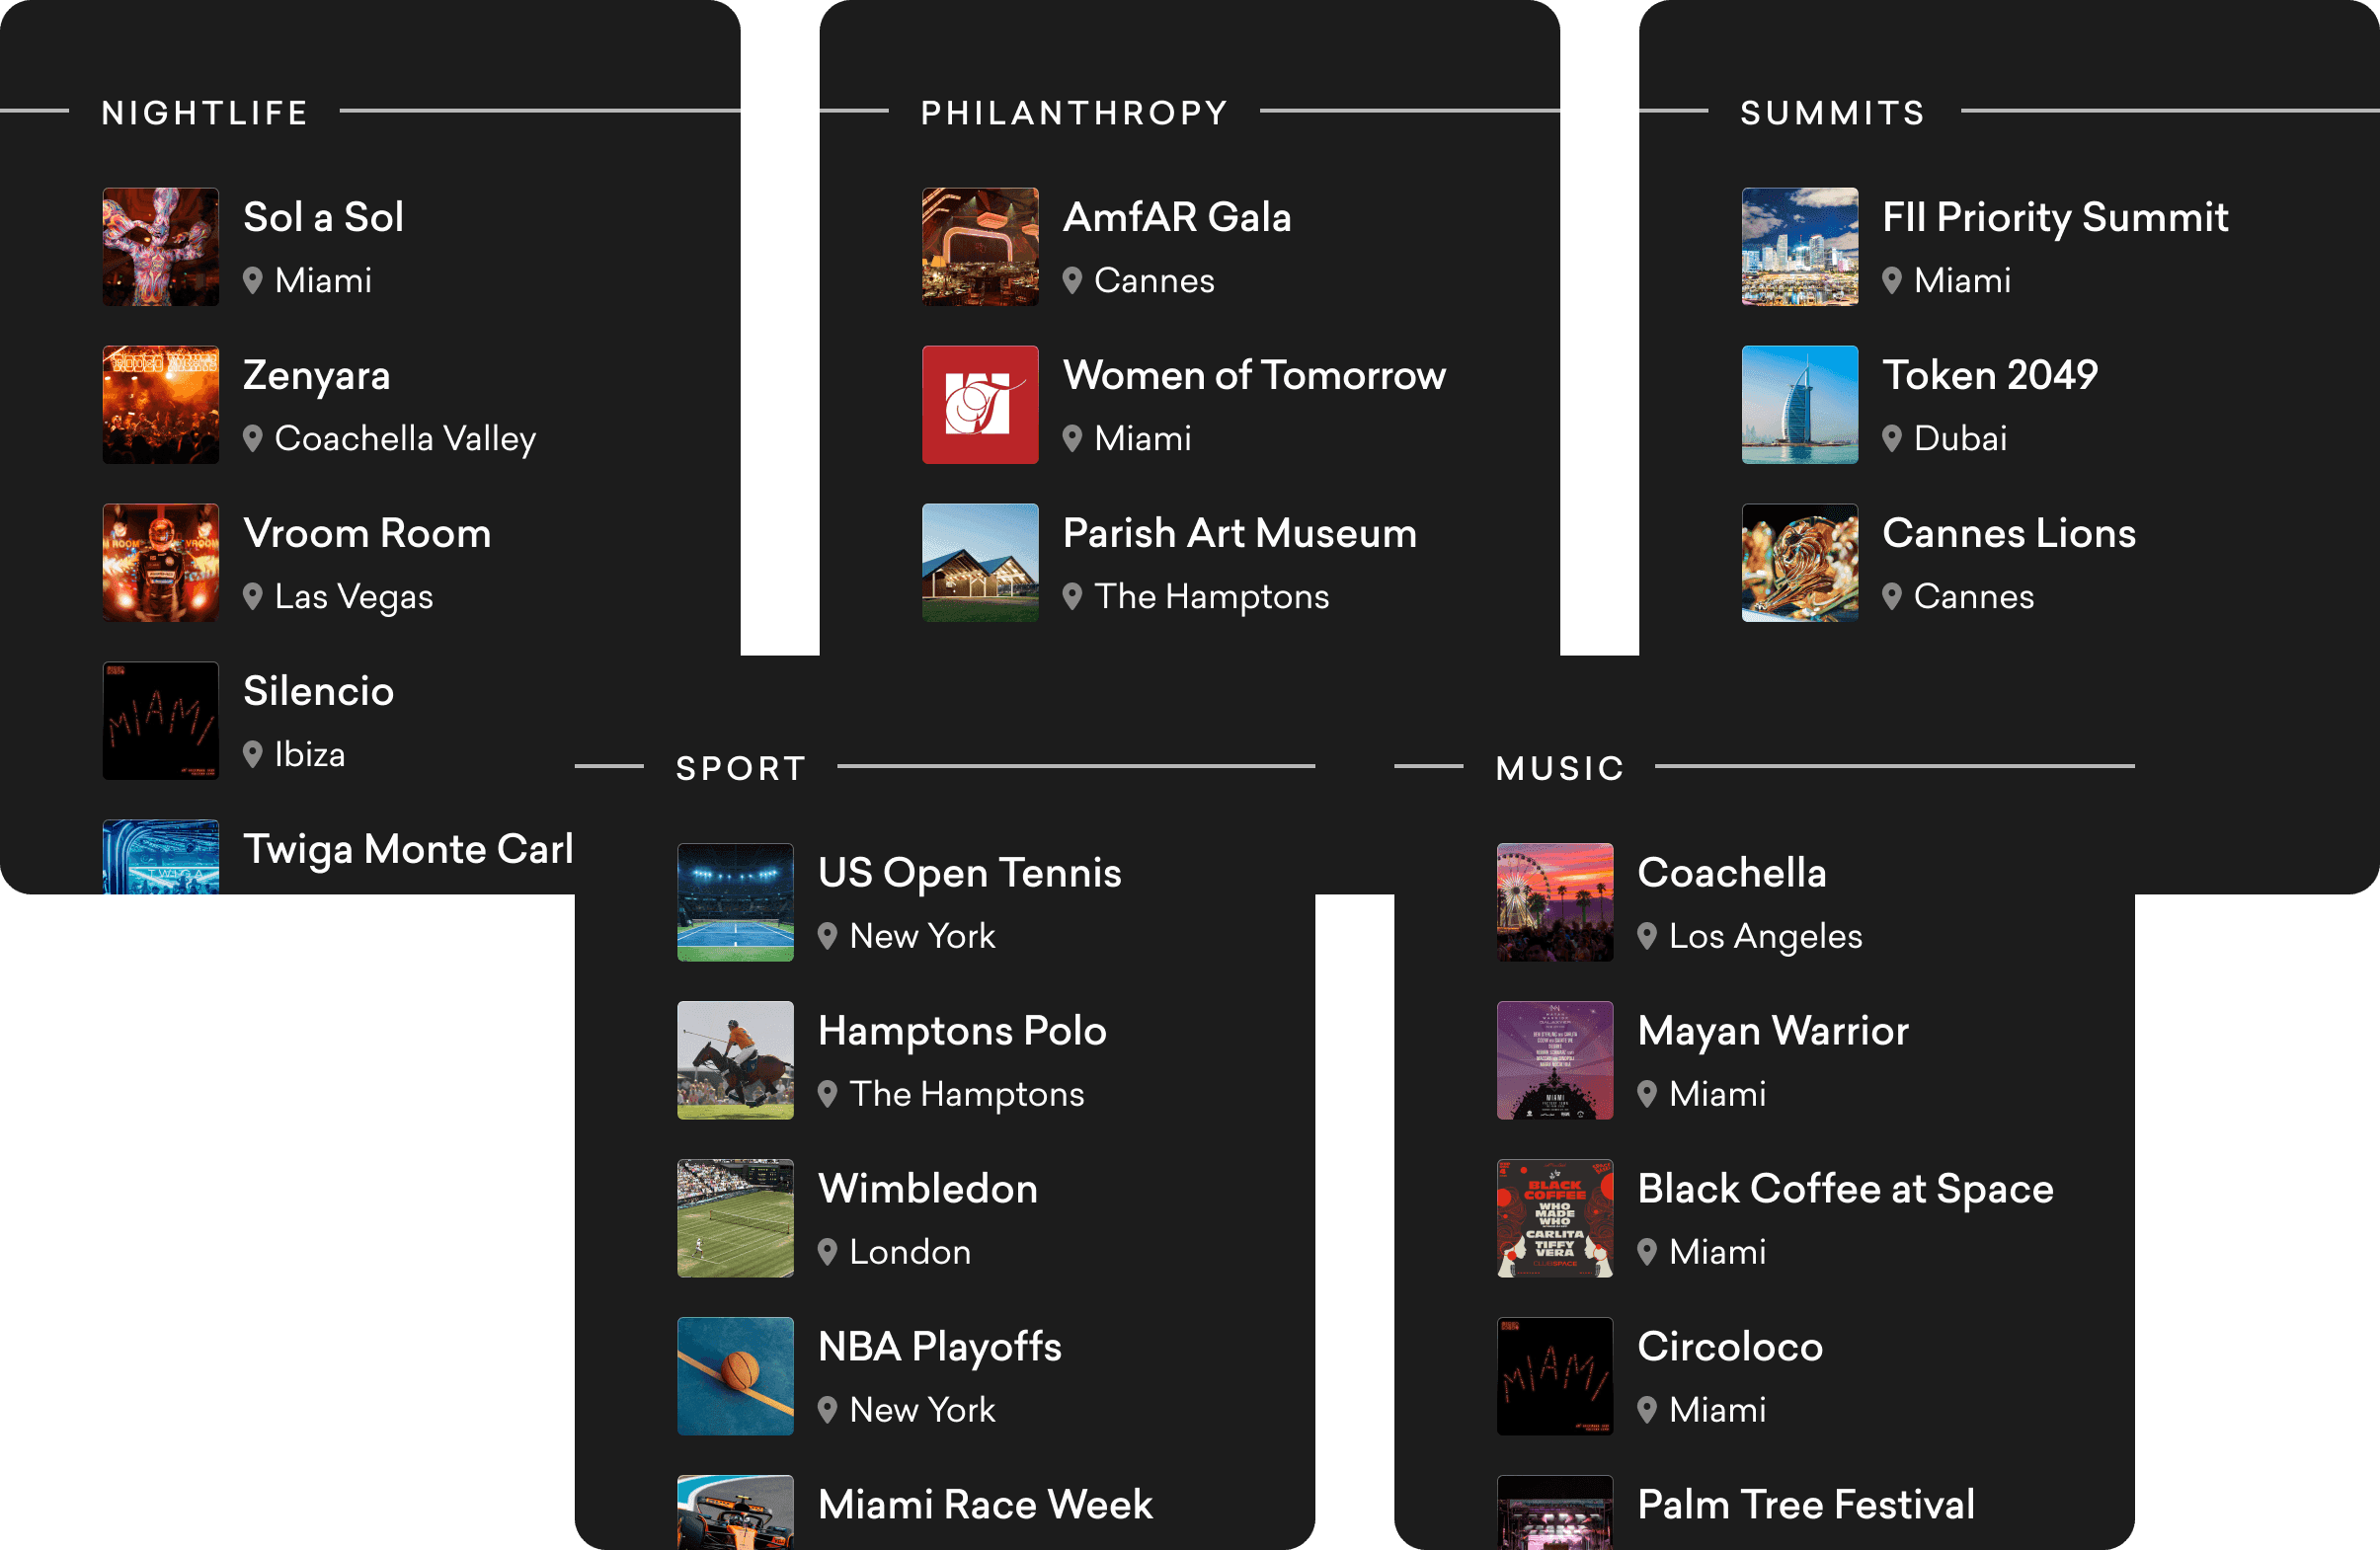Click the pin icon under Hamptons Polo
The width and height of the screenshot is (2380, 1550).
pyautogui.click(x=827, y=1093)
